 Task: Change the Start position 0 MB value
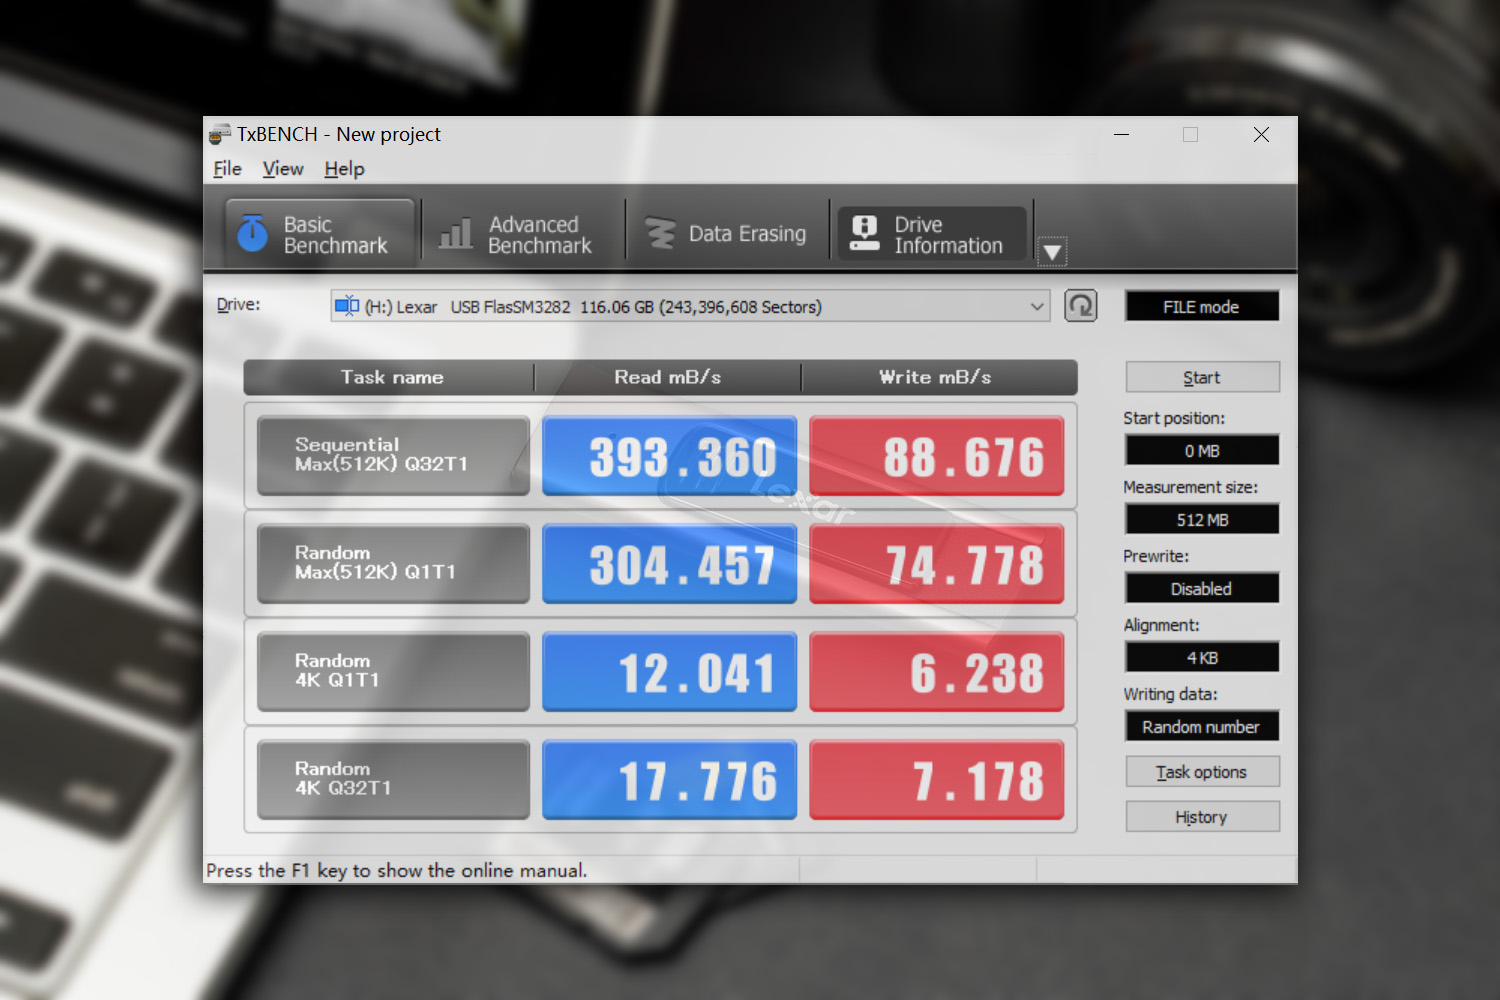[1202, 450]
